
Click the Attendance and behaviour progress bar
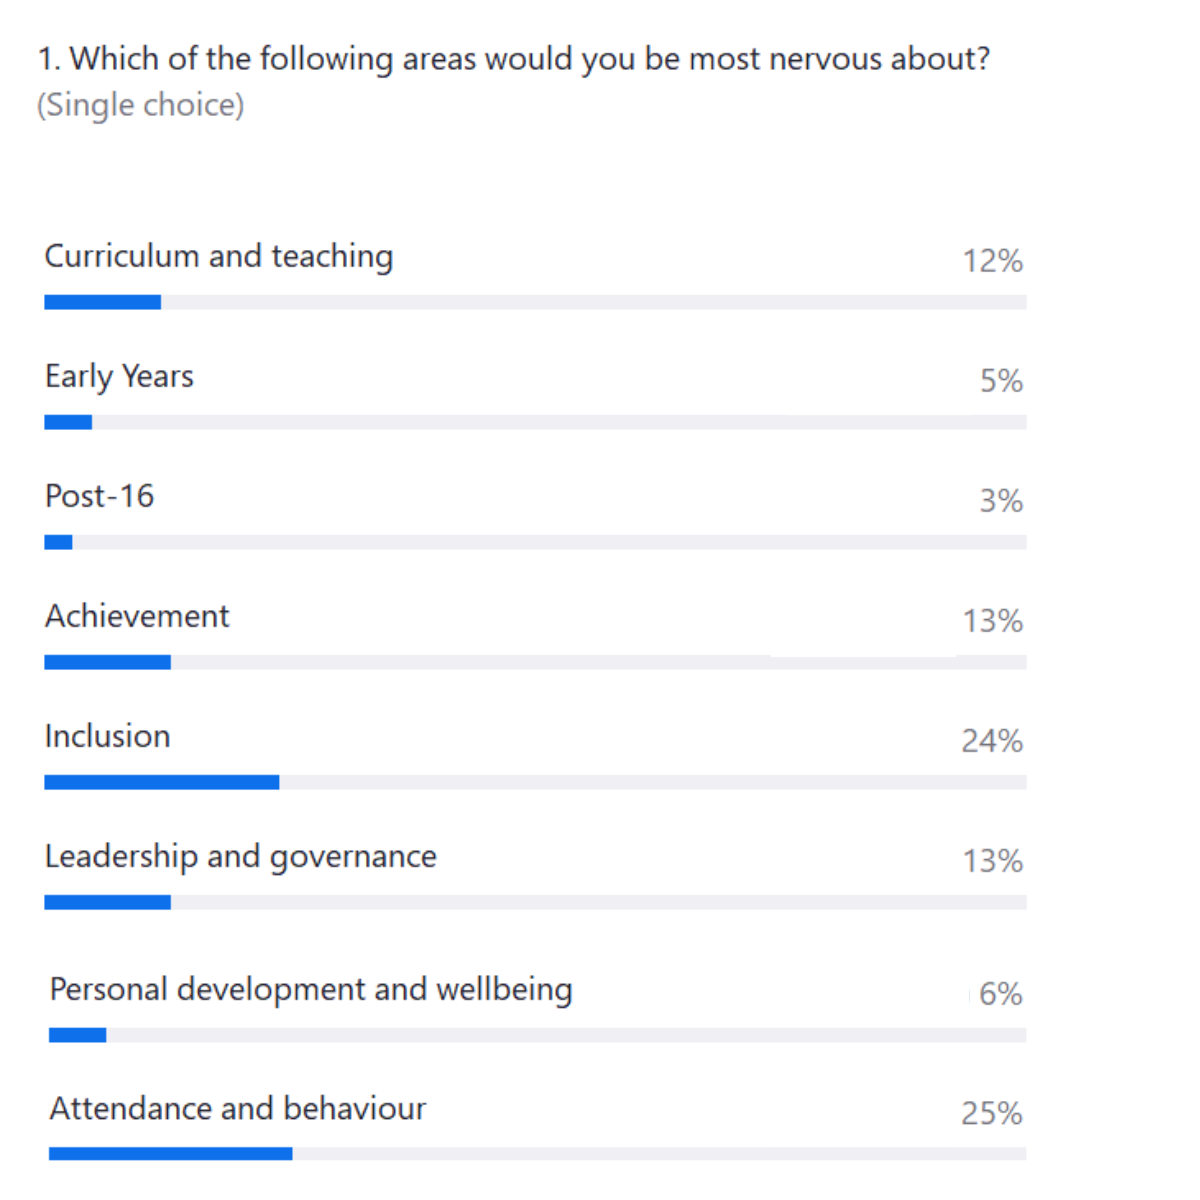click(537, 1154)
